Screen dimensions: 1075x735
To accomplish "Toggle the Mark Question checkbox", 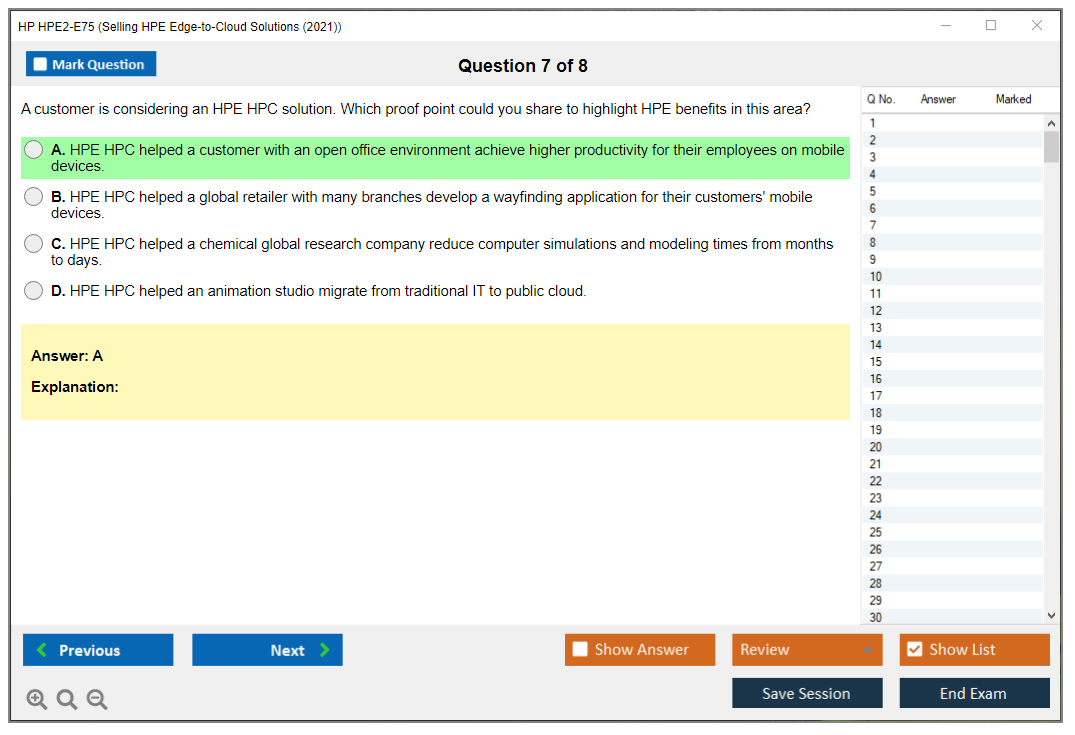I will tap(41, 65).
